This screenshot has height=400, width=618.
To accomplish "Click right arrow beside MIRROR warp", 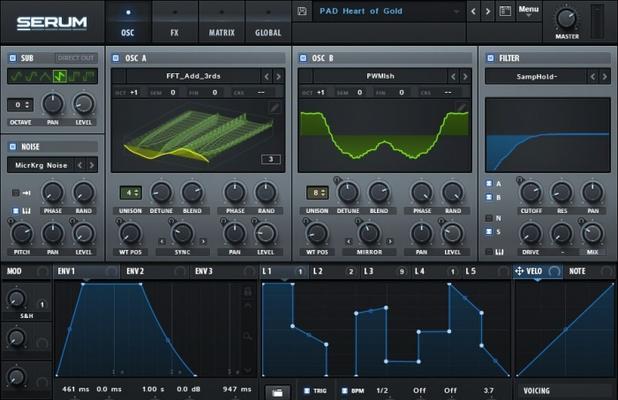I will click(x=389, y=241).
